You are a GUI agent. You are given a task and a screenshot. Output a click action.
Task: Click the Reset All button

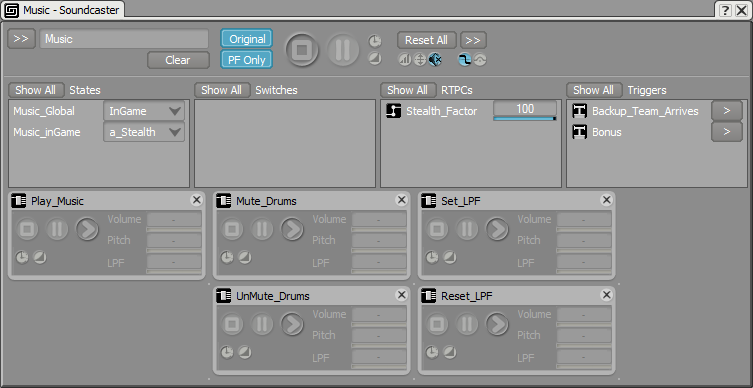point(426,40)
